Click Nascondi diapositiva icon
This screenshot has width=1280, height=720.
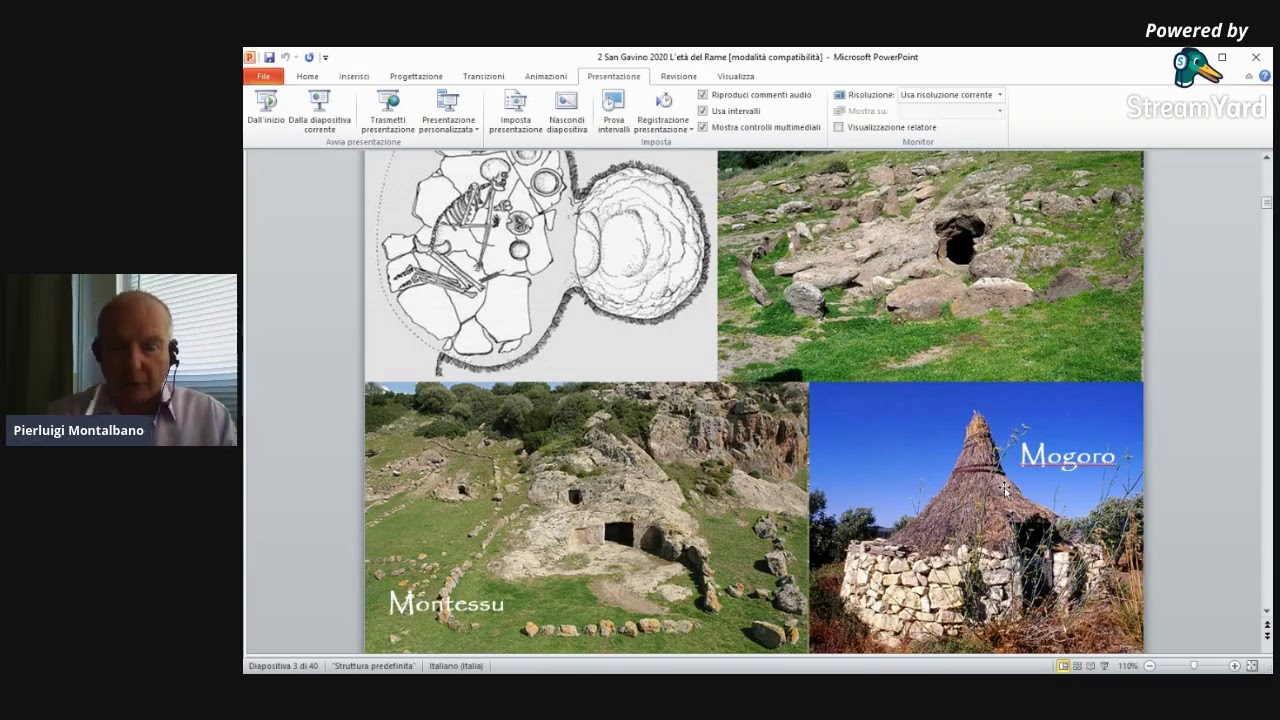566,100
